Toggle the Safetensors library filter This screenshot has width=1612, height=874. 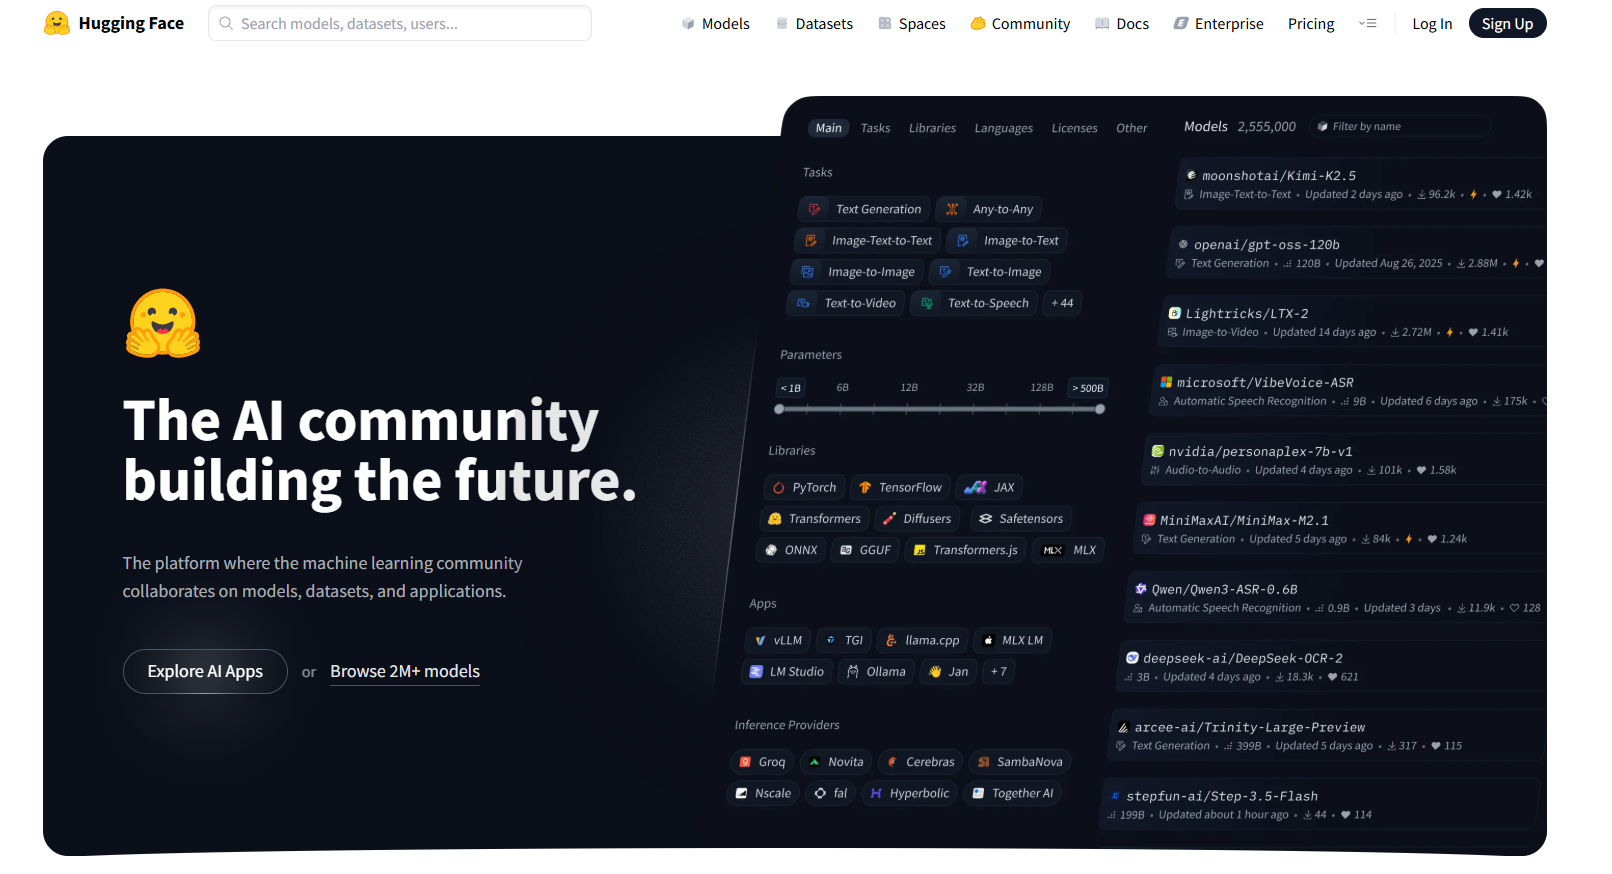tap(1021, 519)
